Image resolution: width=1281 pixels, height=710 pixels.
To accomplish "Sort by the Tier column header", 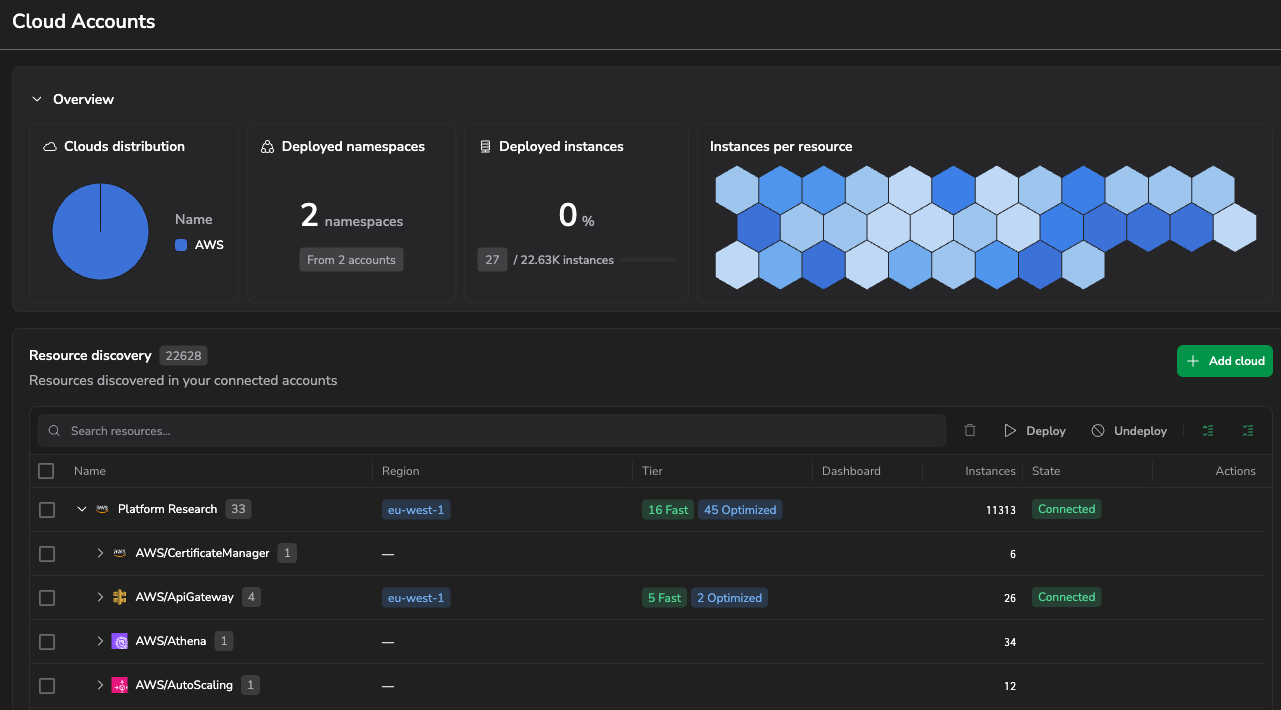I will coord(652,471).
